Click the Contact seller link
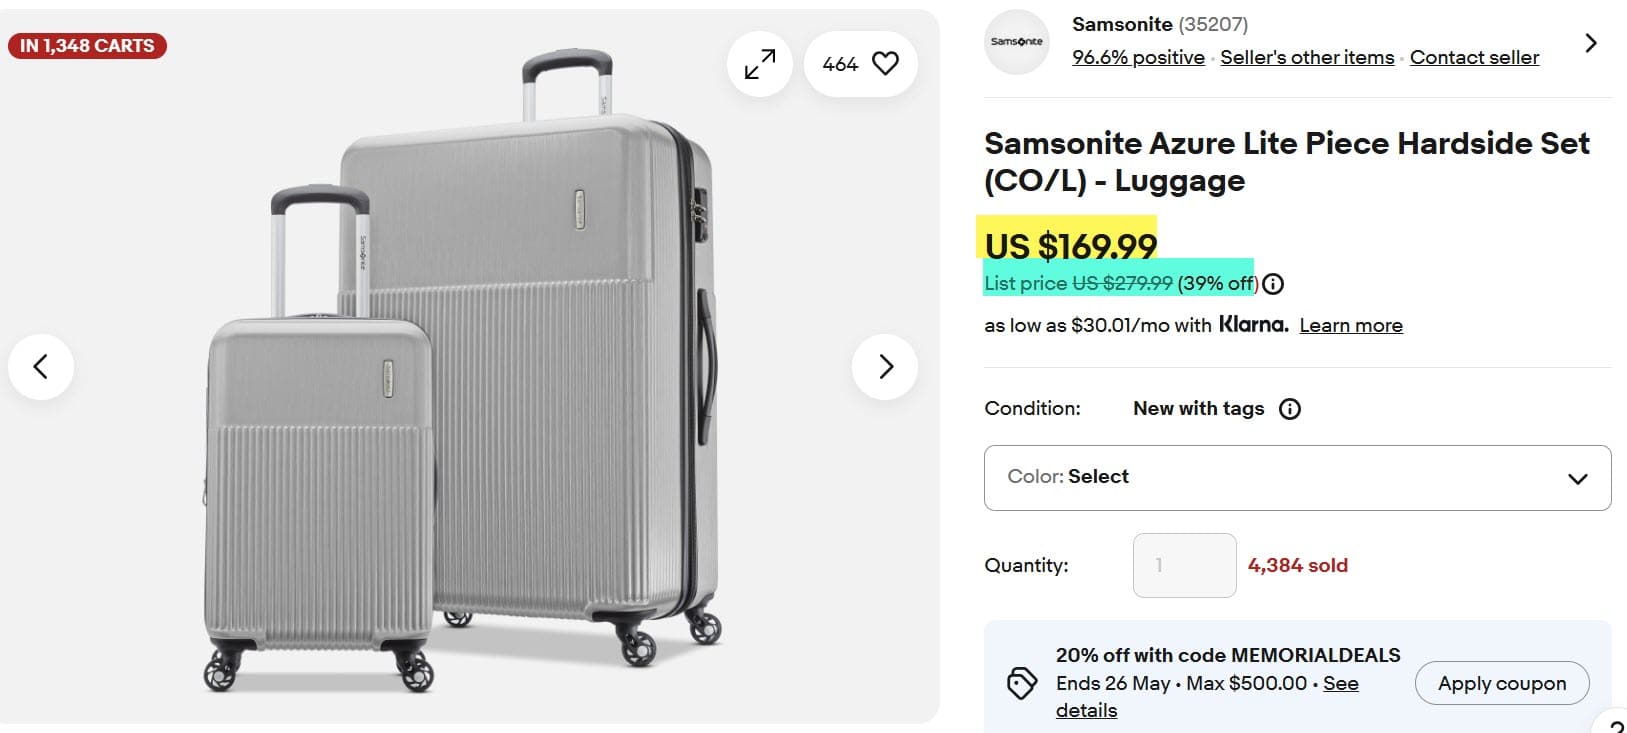 pyautogui.click(x=1474, y=58)
